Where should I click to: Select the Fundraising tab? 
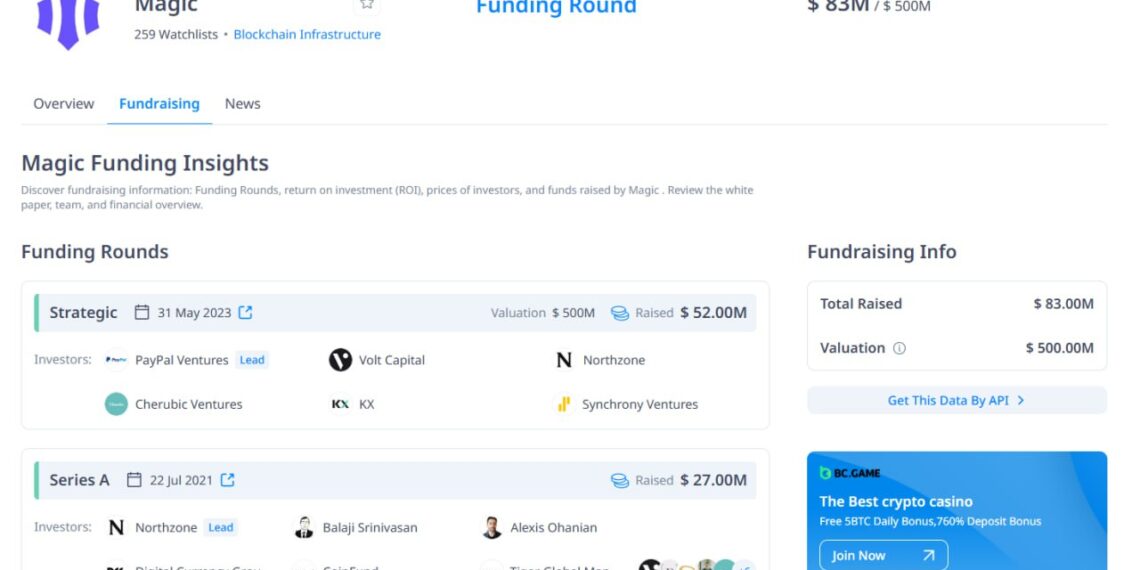(159, 104)
